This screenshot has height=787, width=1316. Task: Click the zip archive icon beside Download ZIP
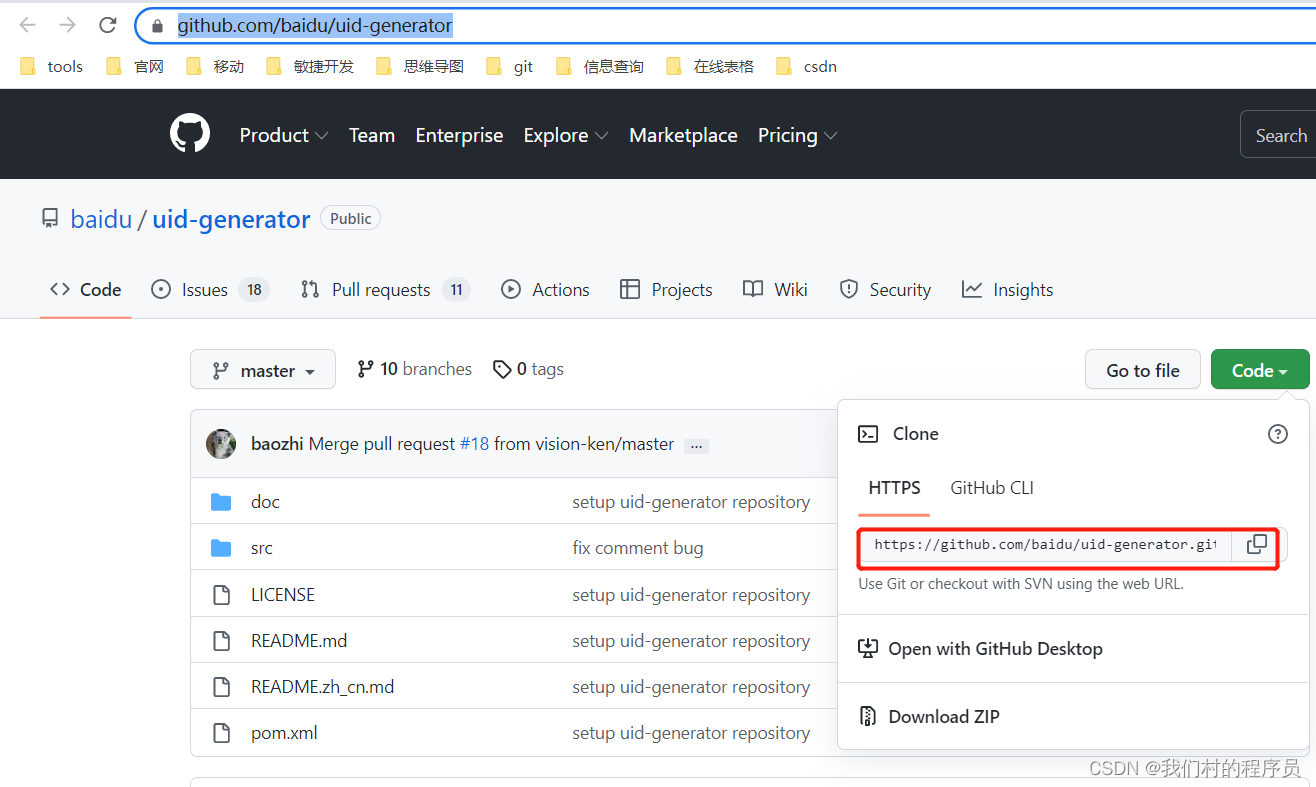(868, 716)
